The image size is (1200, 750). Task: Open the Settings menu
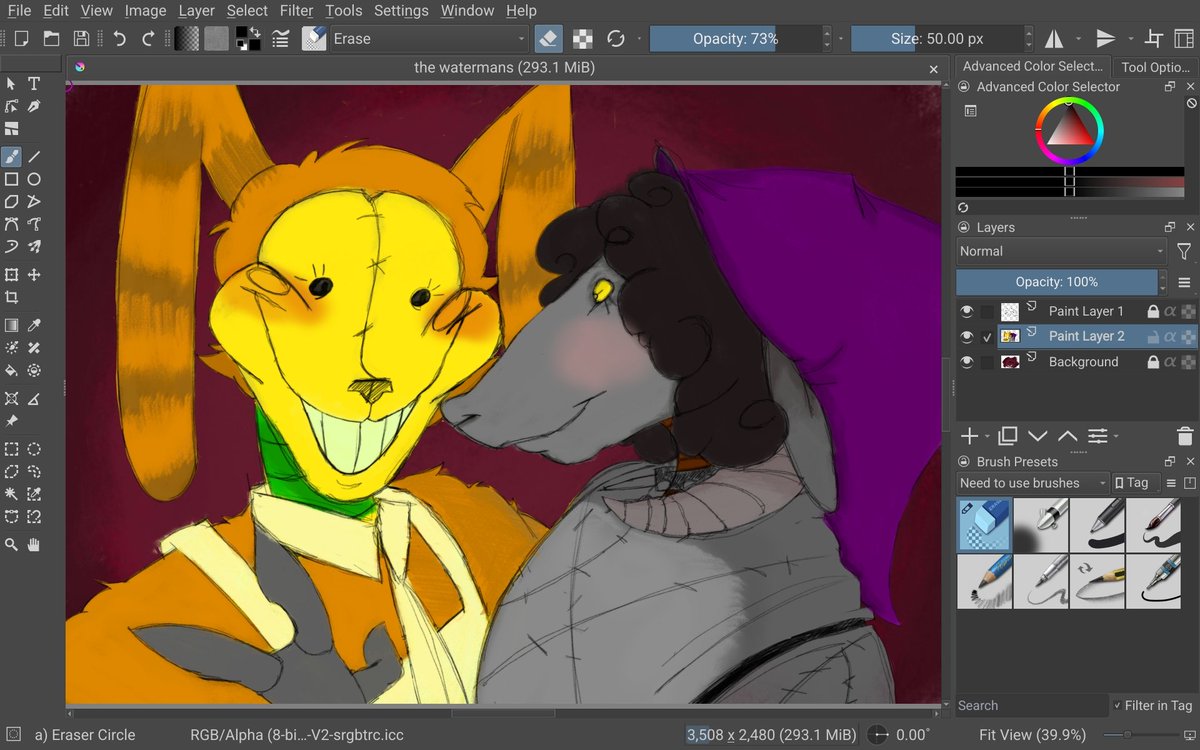click(x=401, y=11)
